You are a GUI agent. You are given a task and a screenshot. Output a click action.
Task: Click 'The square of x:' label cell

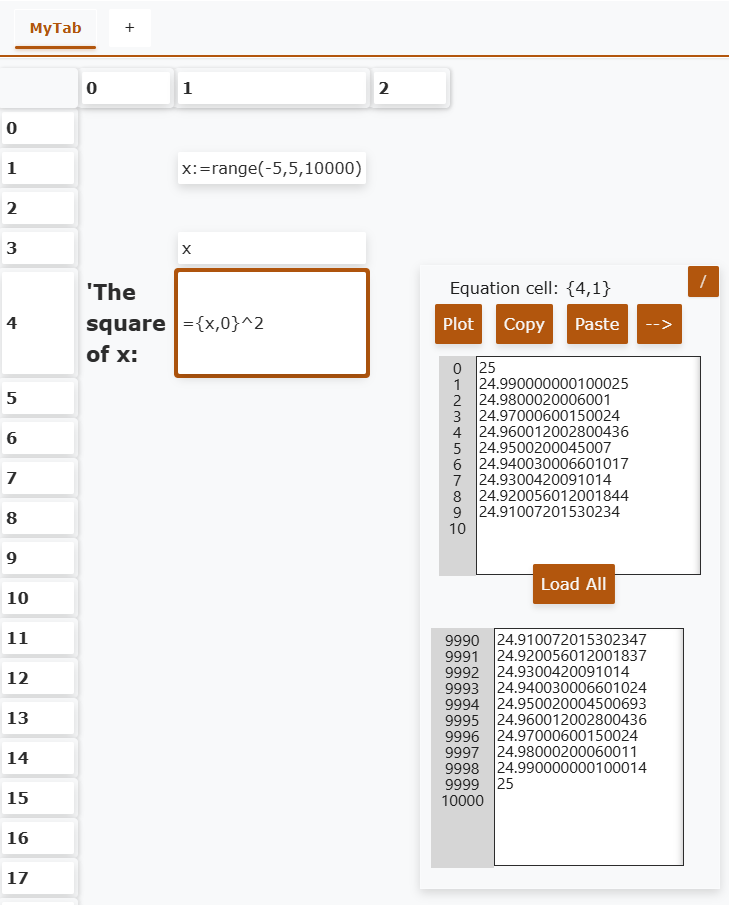pos(126,323)
